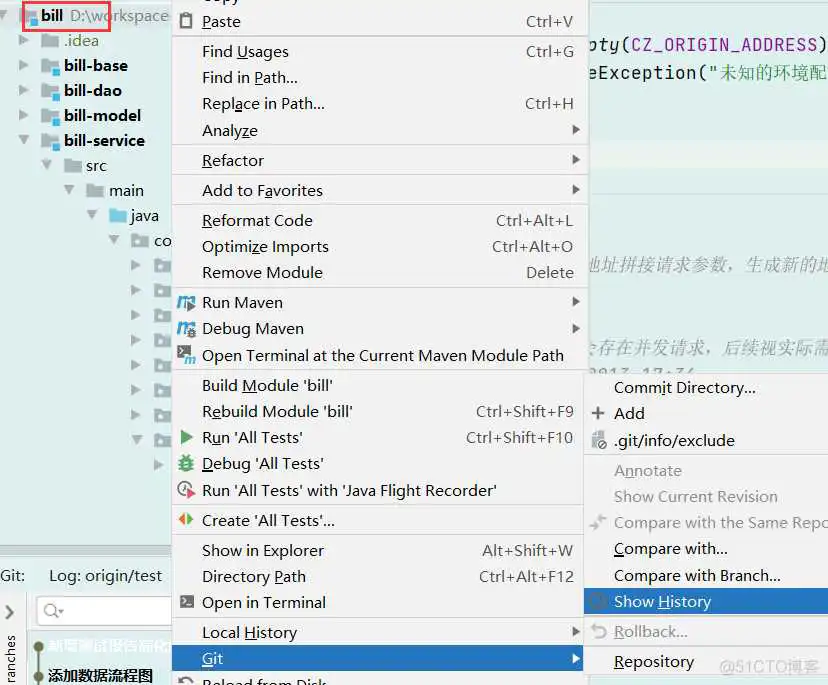Select Reformat Code menu entry
This screenshot has width=828, height=685.
(x=257, y=220)
